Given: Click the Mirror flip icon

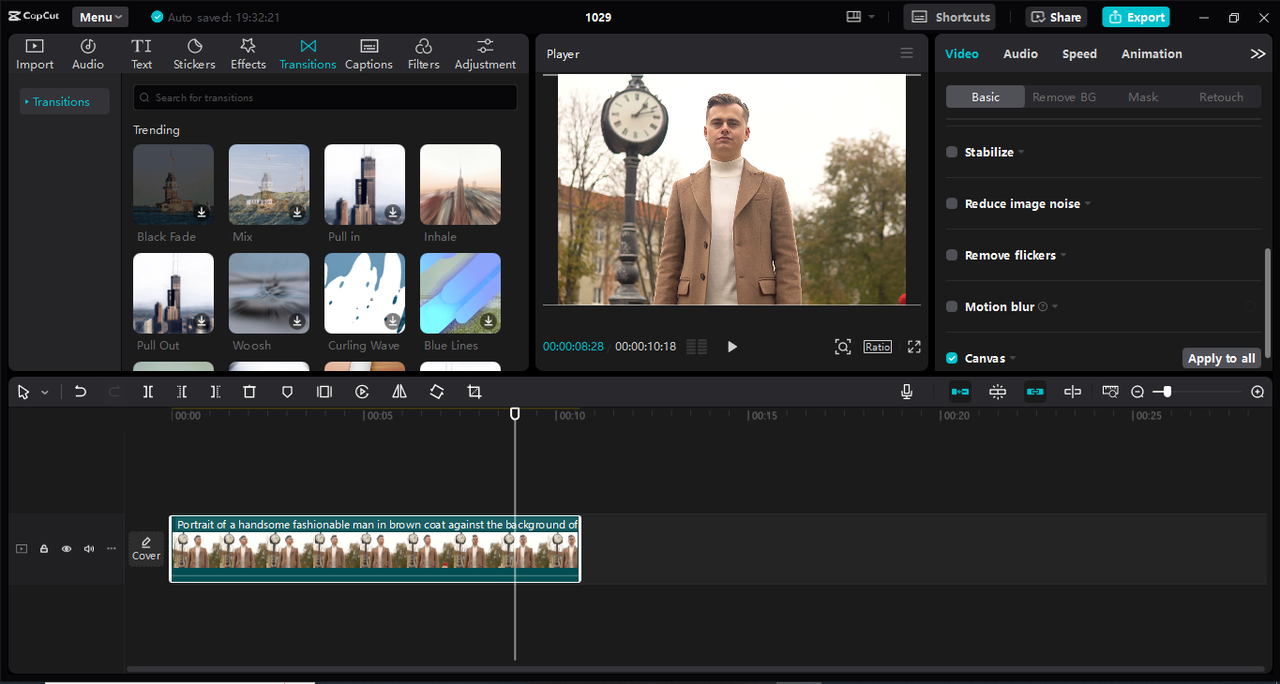Looking at the screenshot, I should pyautogui.click(x=399, y=392).
